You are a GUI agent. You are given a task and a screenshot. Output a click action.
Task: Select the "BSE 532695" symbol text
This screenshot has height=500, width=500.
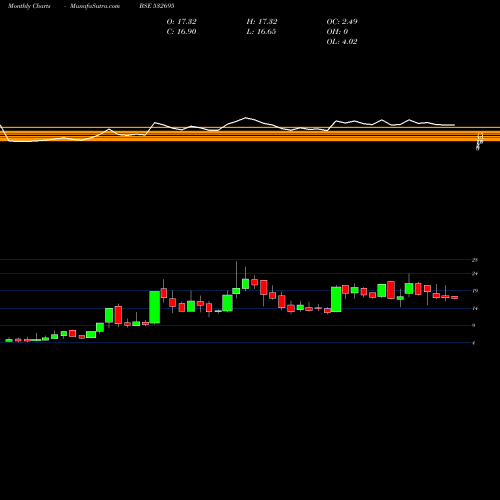pyautogui.click(x=157, y=6)
